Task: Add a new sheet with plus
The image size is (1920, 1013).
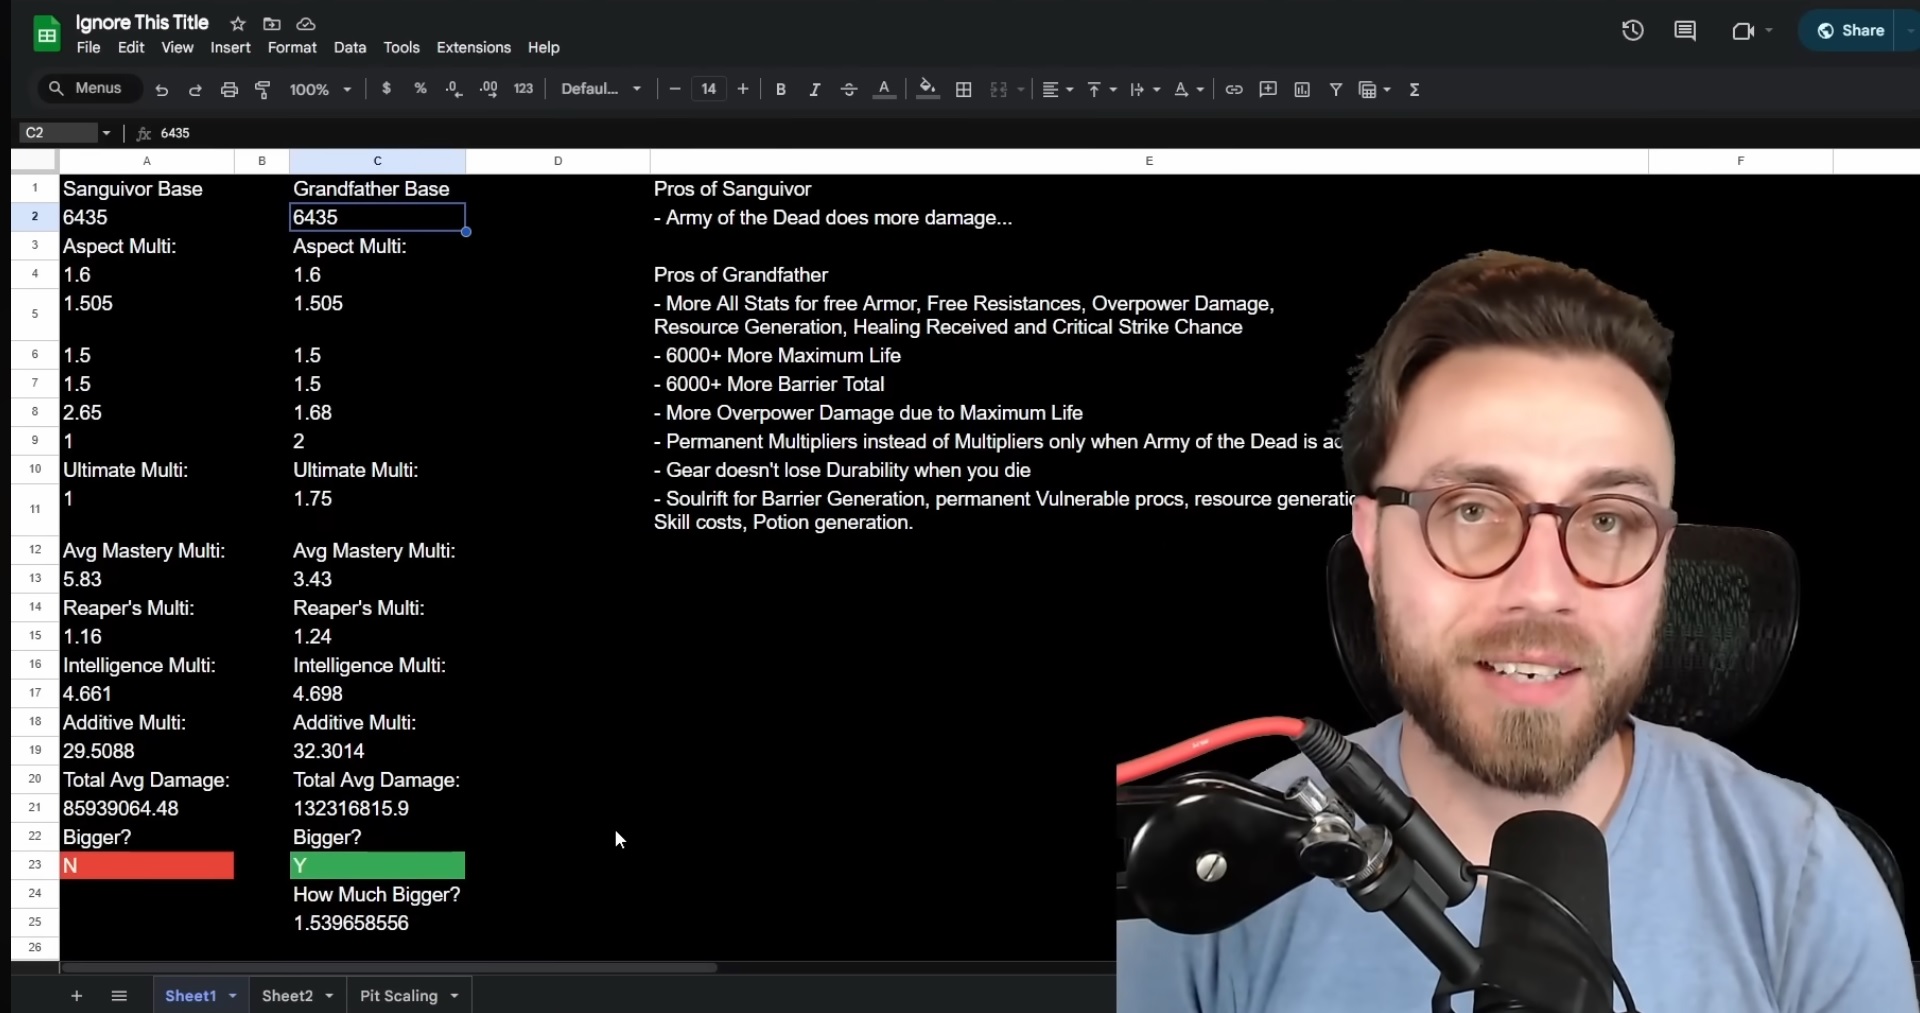Action: tap(76, 996)
